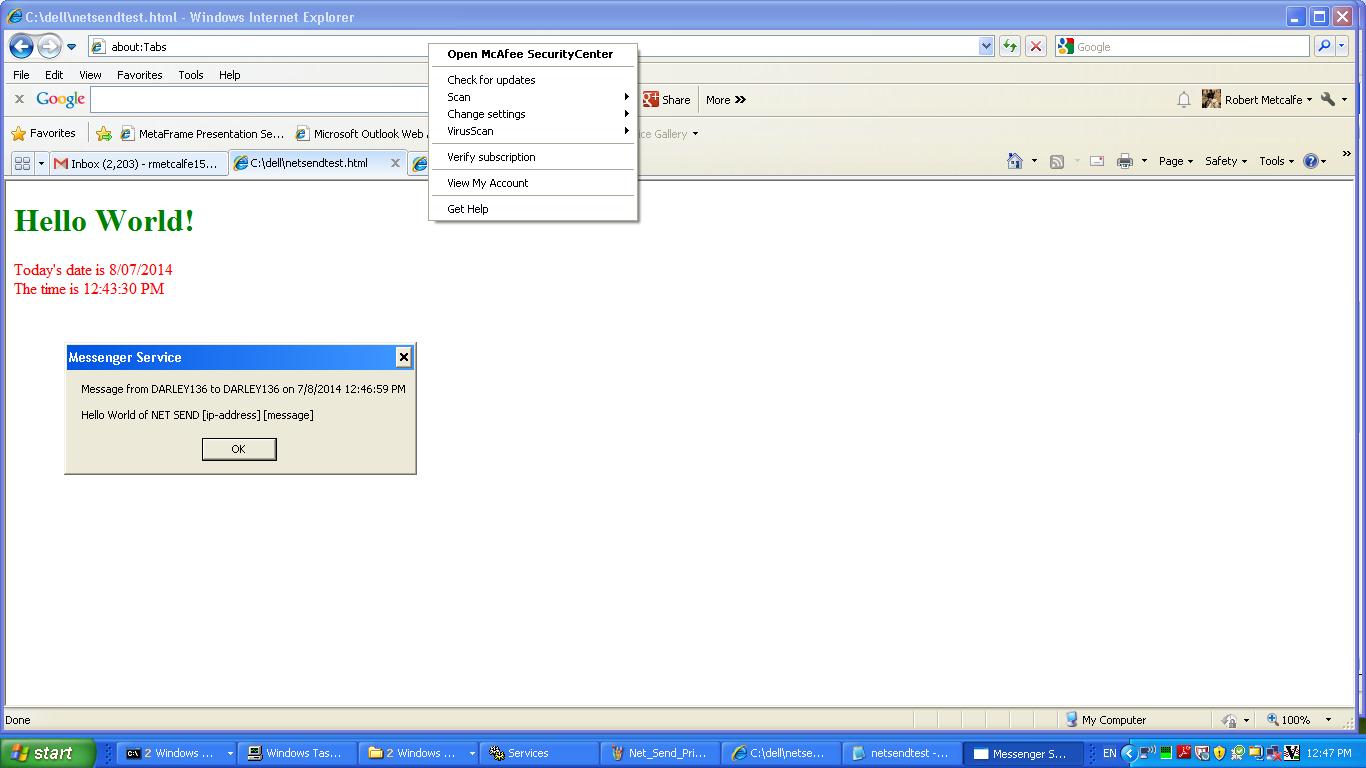Open the File menu
Viewport: 1366px width, 768px height.
point(21,75)
